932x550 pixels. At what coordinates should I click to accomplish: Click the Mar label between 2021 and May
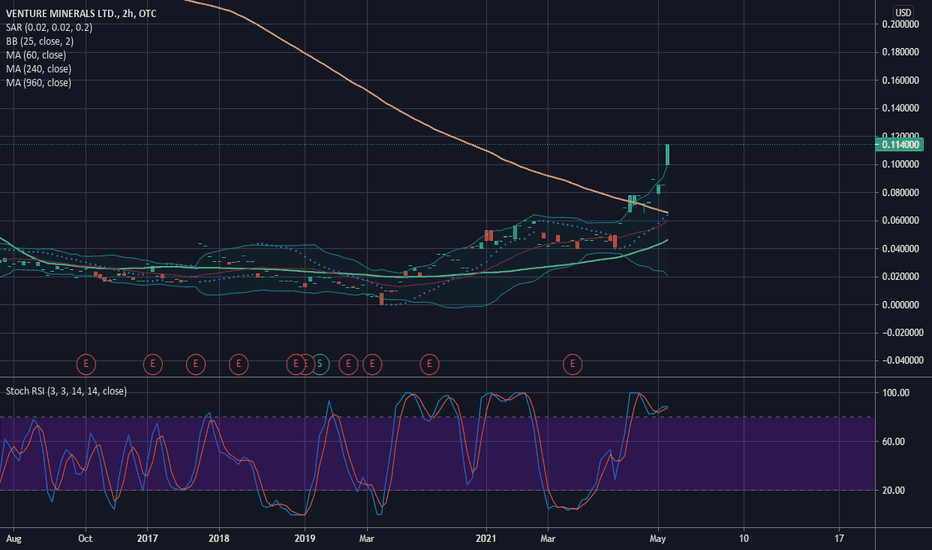tap(547, 538)
